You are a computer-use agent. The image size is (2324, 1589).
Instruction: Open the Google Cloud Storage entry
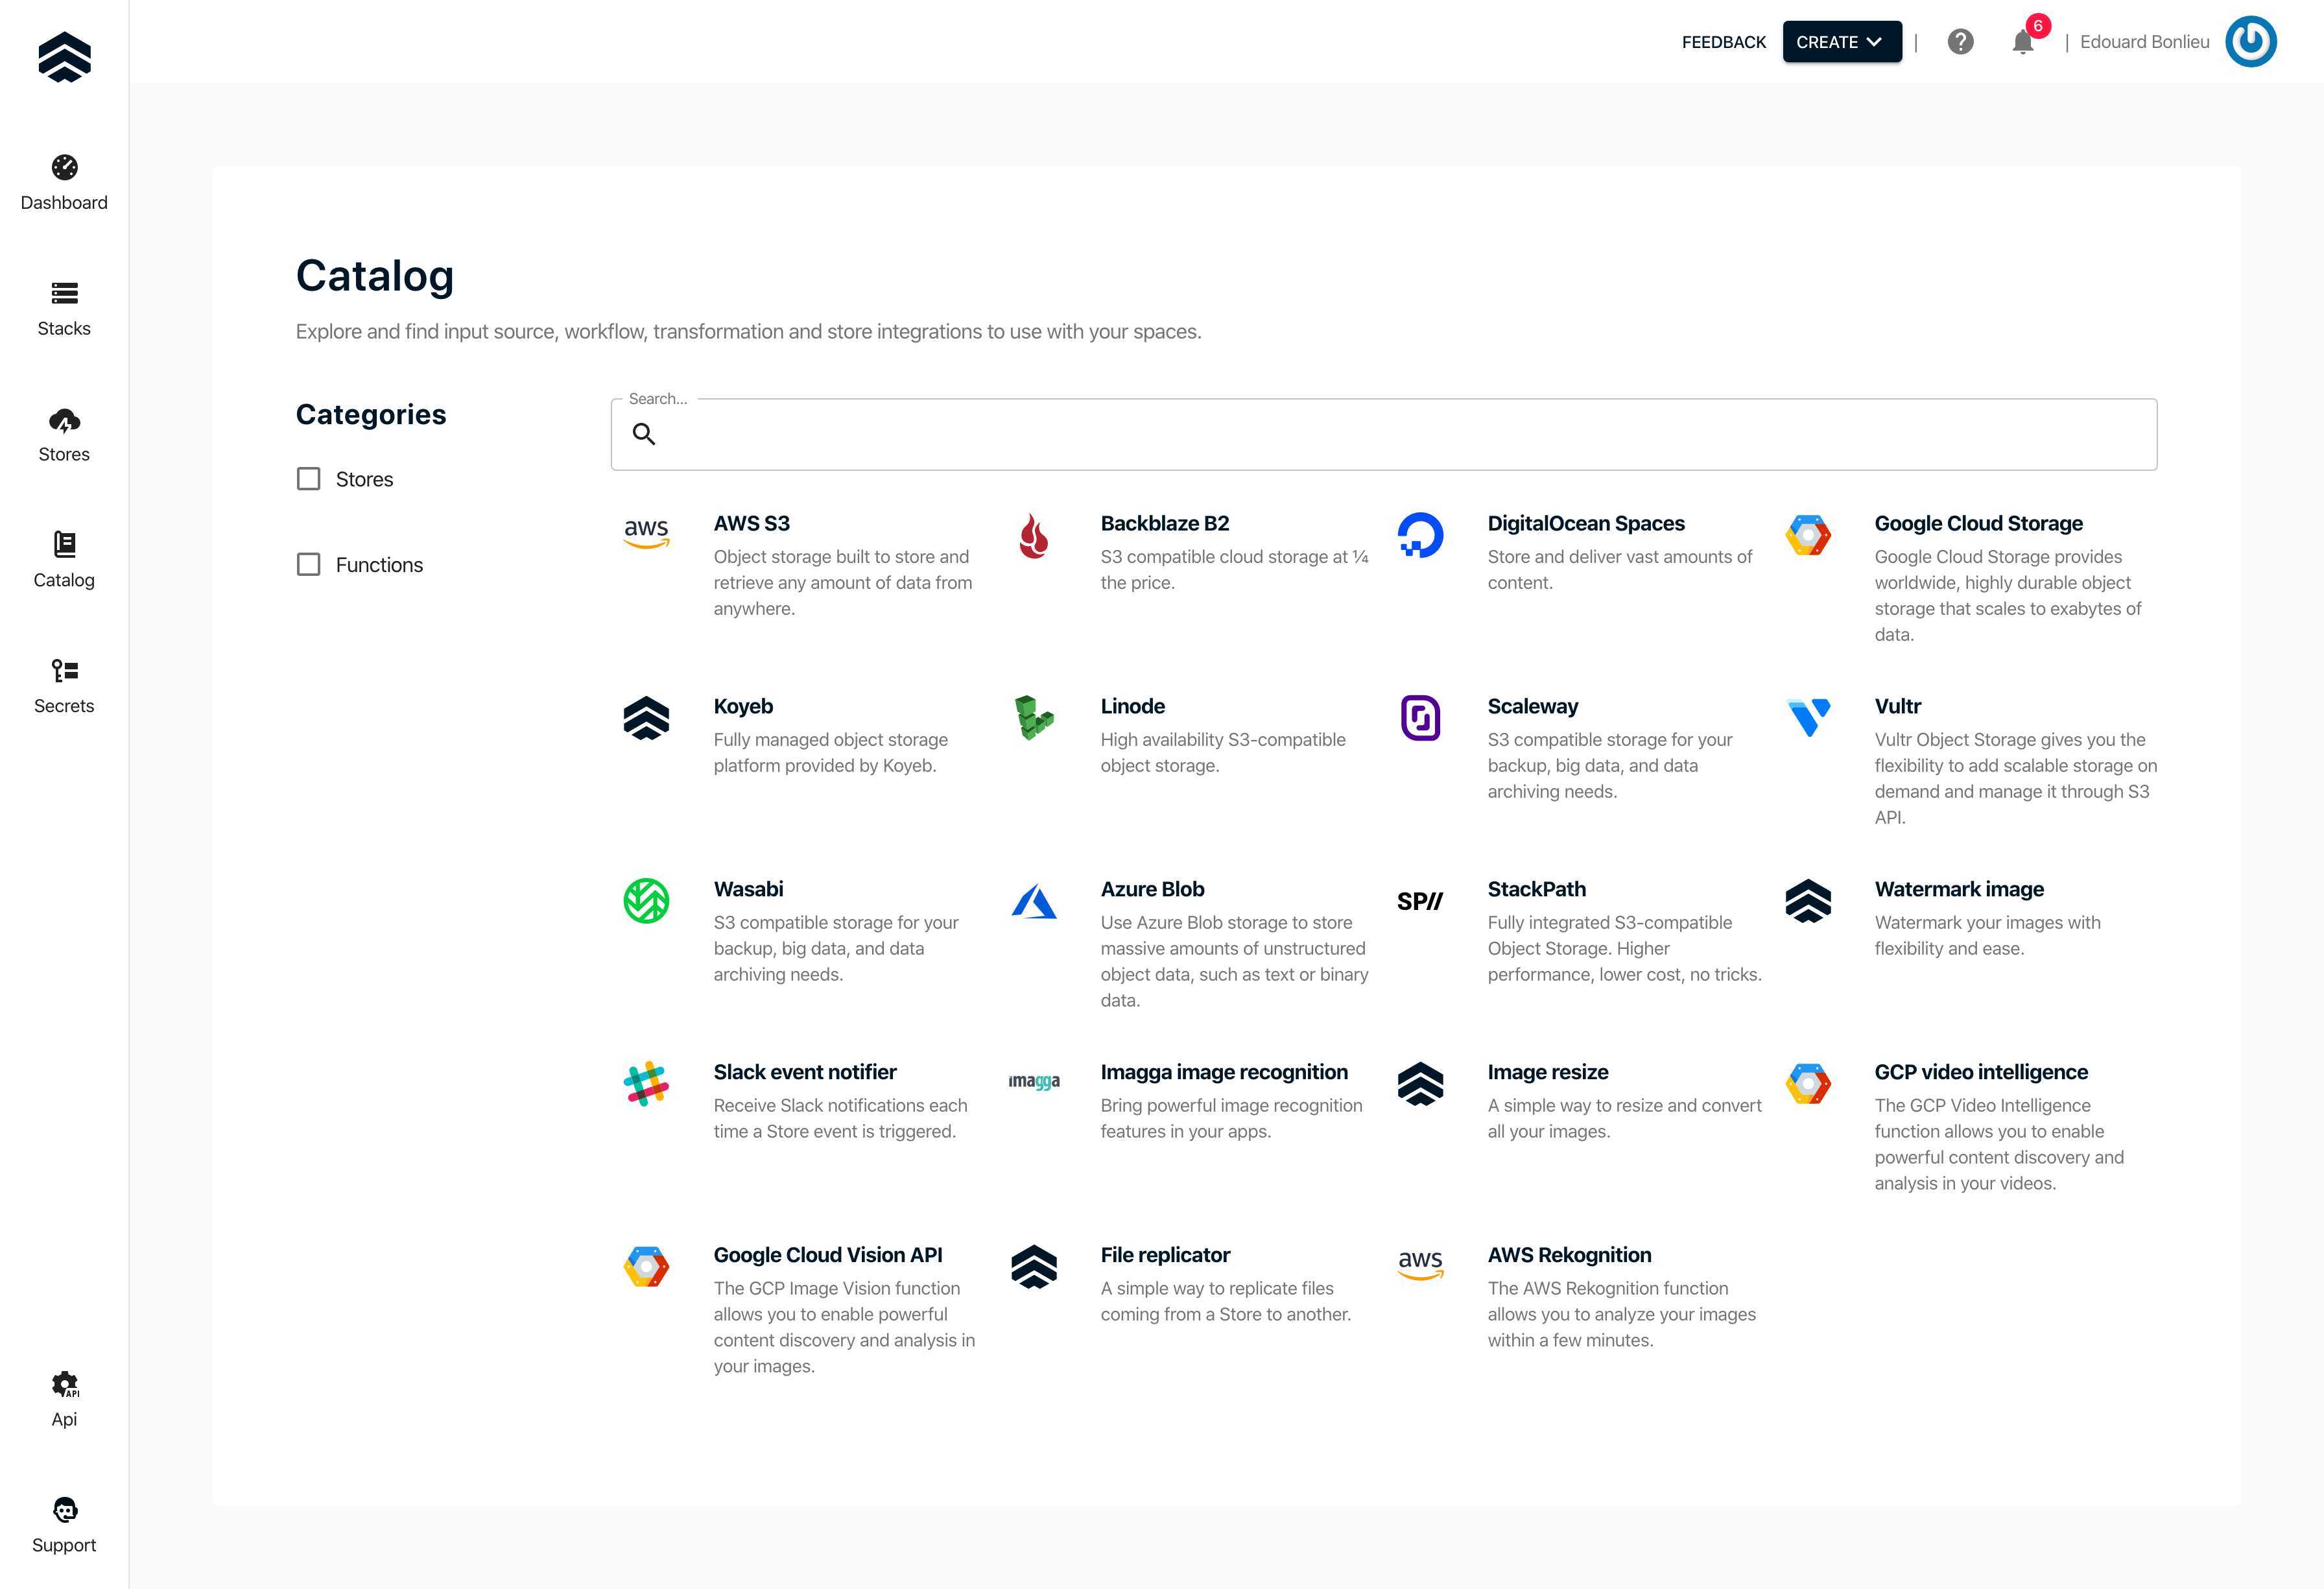pos(1977,523)
